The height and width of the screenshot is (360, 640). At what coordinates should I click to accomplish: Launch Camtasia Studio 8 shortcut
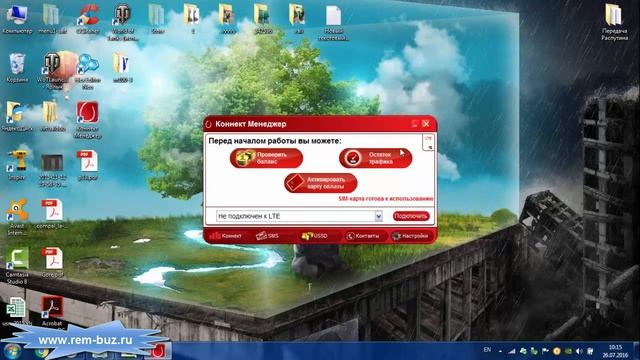click(17, 266)
